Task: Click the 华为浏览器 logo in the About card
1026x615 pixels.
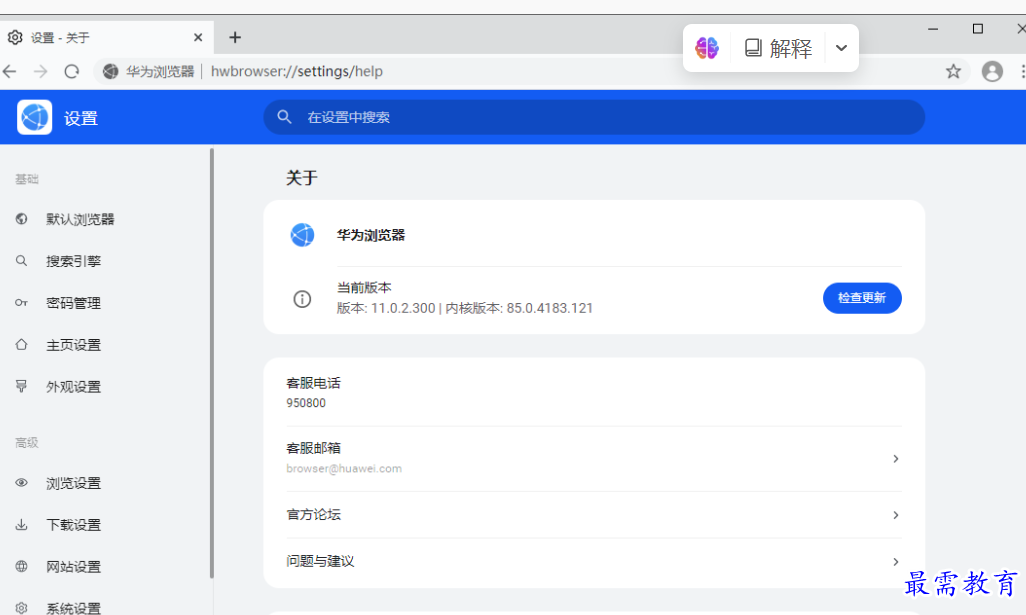Action: (x=302, y=235)
